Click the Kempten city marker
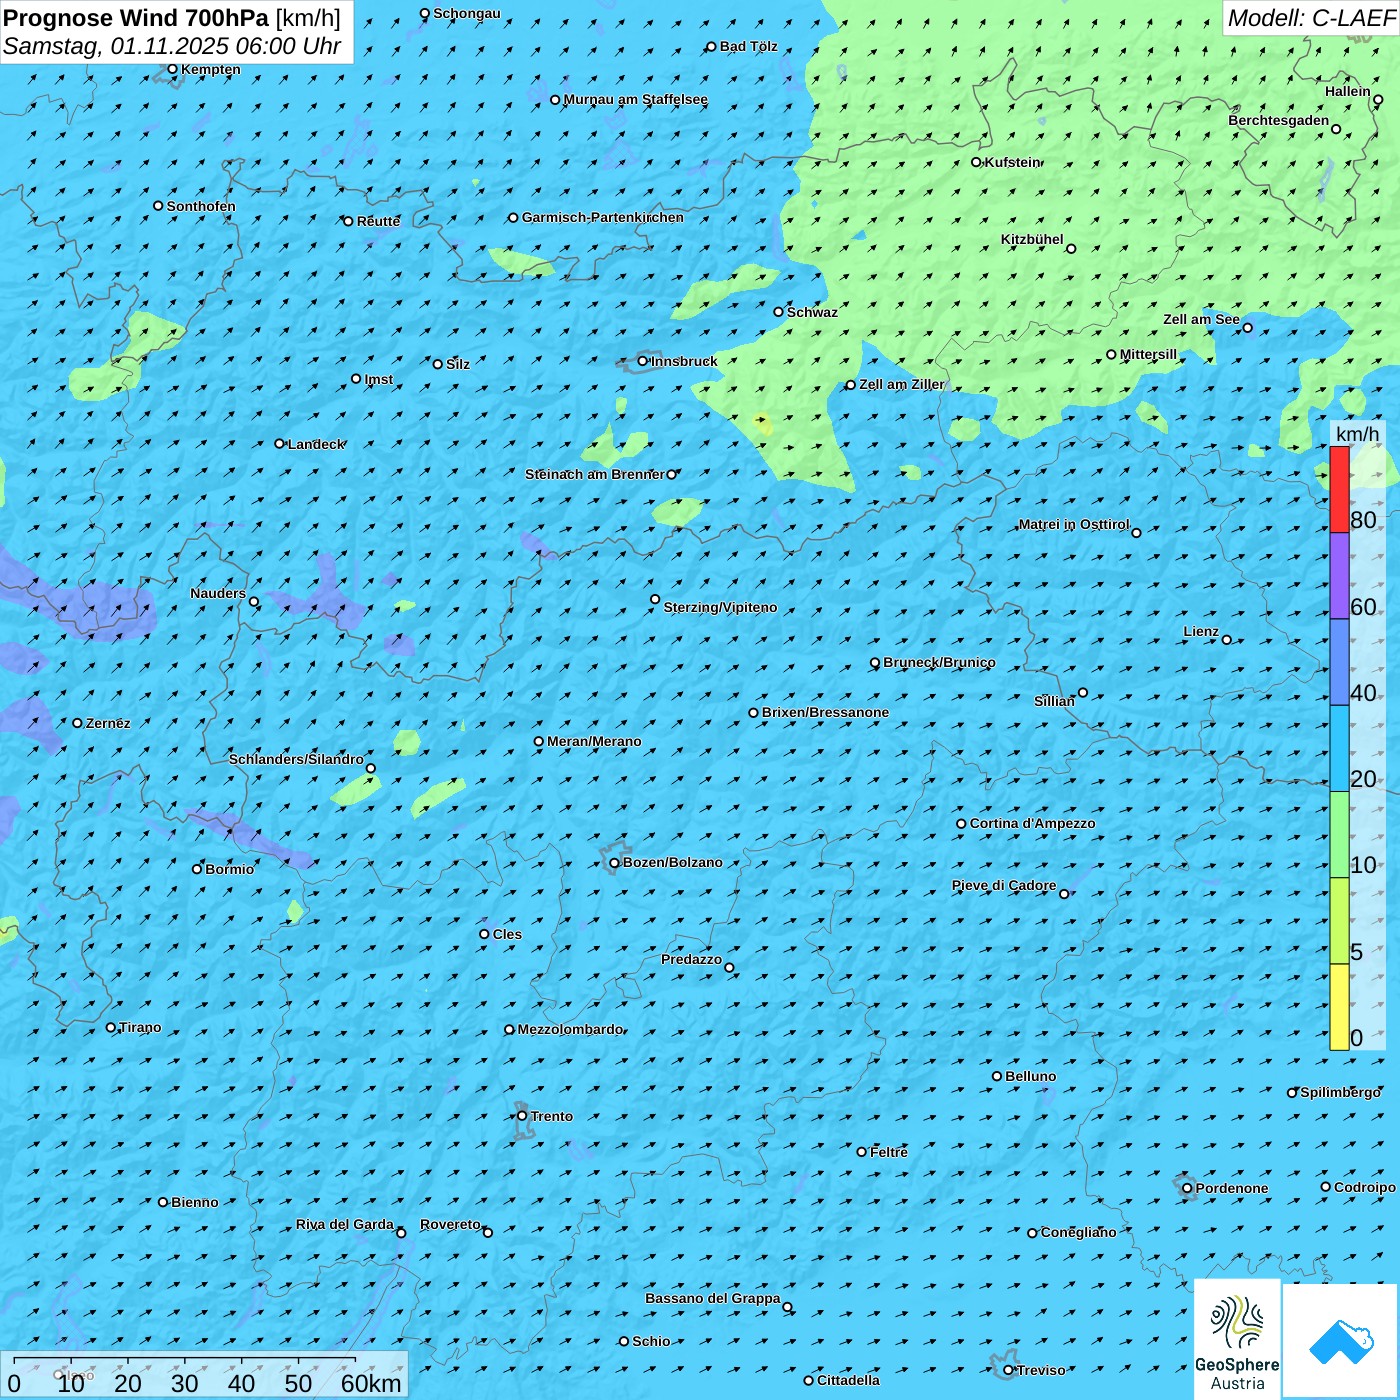 (172, 69)
